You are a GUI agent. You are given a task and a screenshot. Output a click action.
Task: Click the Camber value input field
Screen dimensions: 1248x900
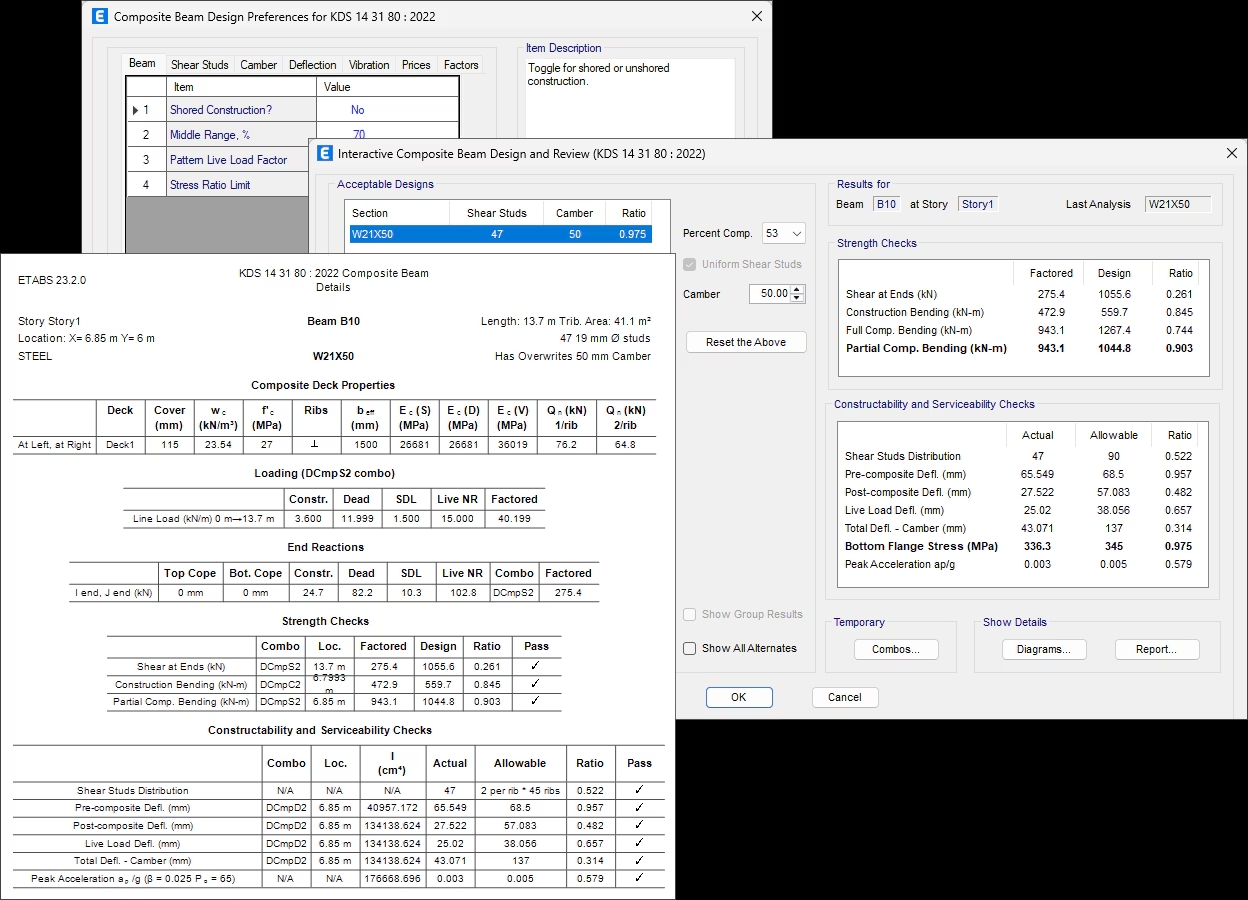(768, 294)
